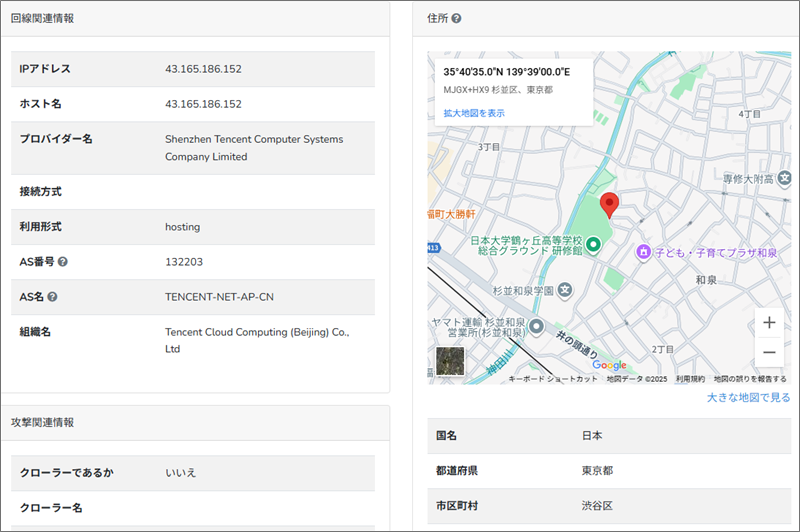Click TENCENT-NET-AP-CN AS name value

point(219,297)
